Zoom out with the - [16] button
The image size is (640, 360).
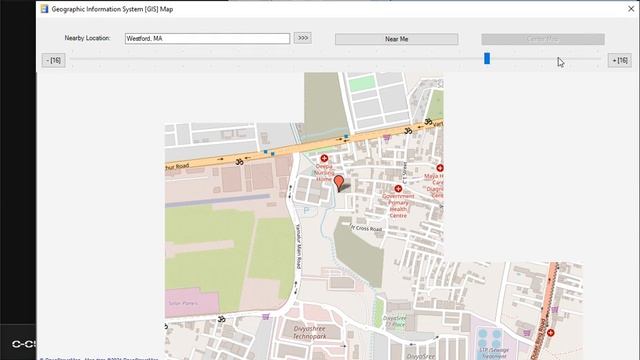[53, 60]
